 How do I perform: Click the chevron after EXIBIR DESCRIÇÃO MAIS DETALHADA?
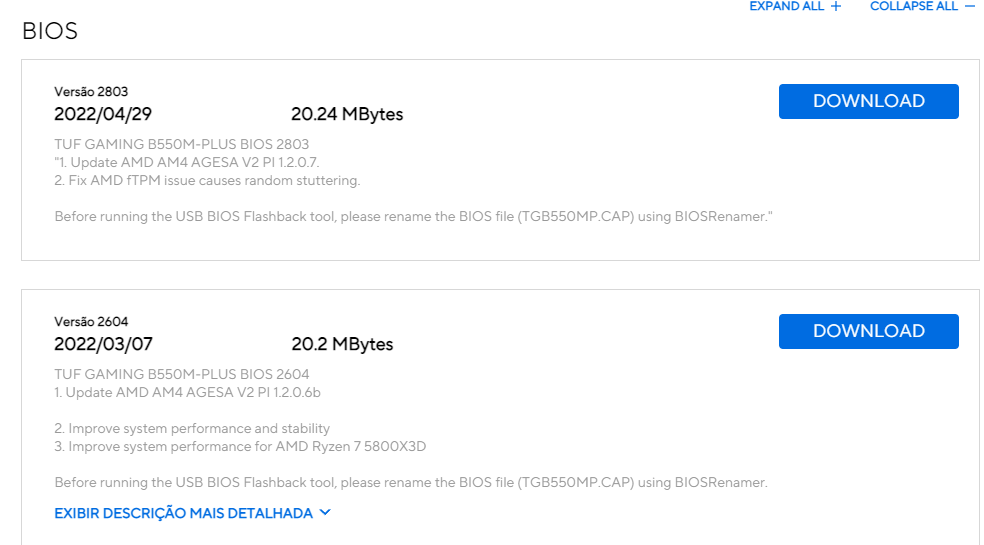325,512
